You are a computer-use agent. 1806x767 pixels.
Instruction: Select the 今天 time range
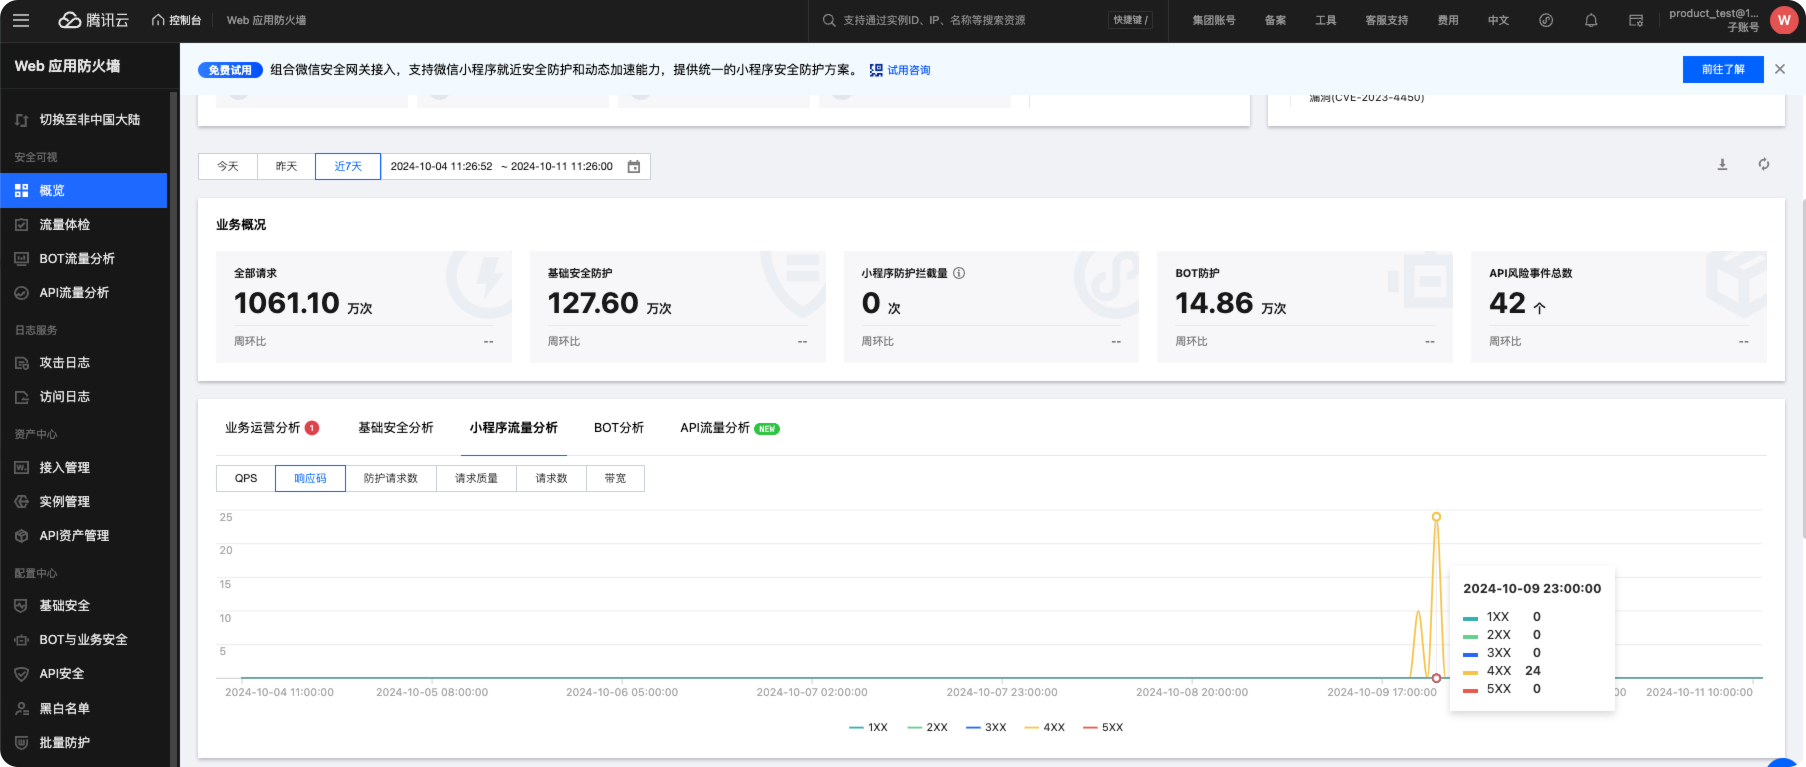pyautogui.click(x=228, y=166)
